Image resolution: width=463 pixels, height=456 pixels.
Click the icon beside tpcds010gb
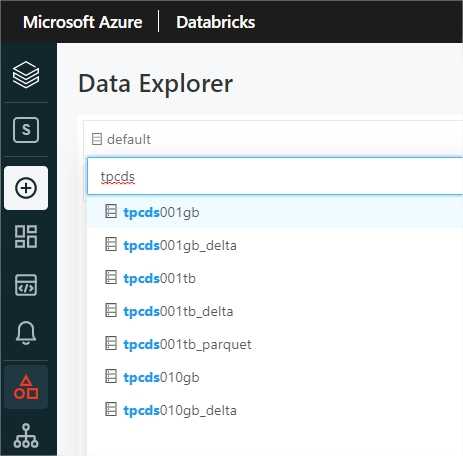[x=111, y=376]
